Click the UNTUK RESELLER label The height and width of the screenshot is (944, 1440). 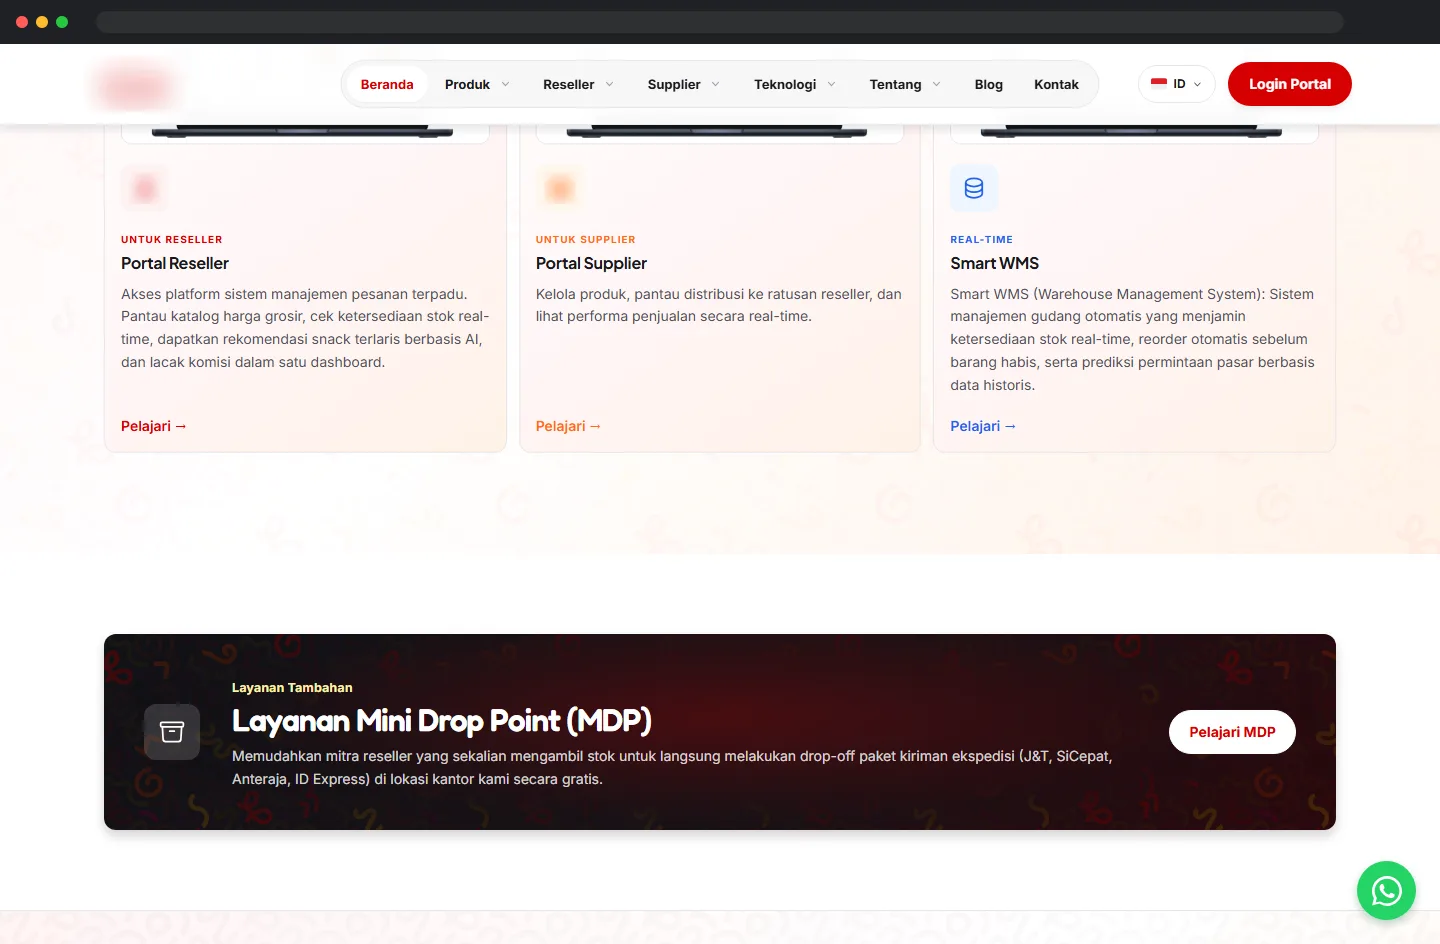click(172, 240)
